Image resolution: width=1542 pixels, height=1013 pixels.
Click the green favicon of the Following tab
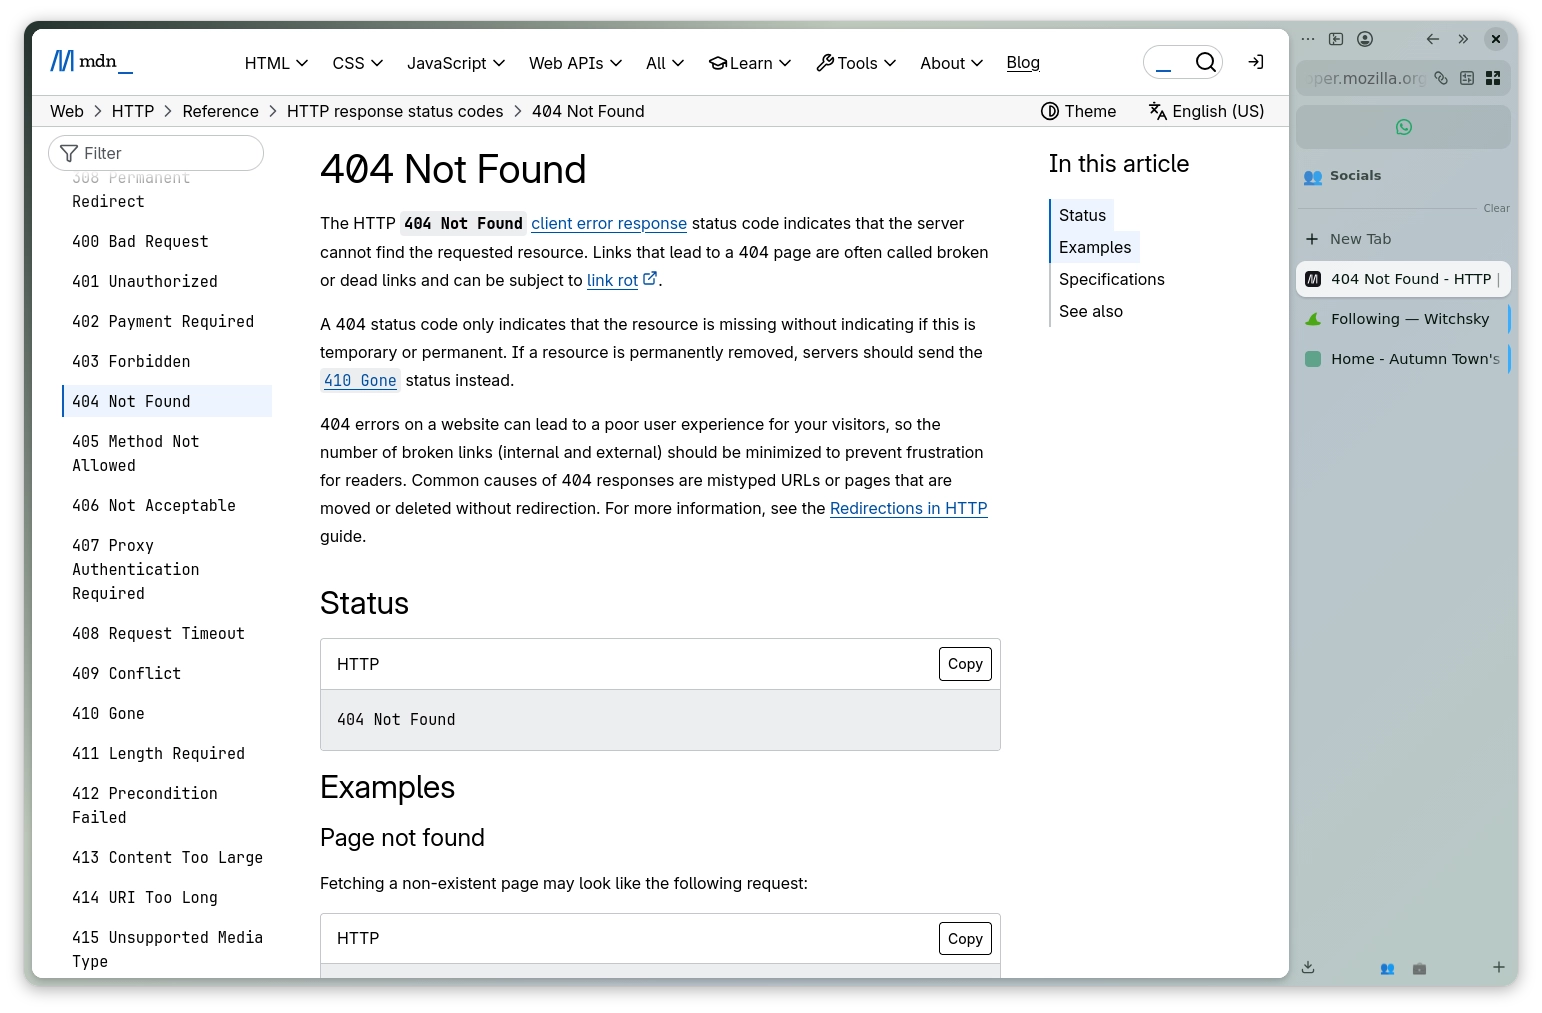pyautogui.click(x=1314, y=319)
